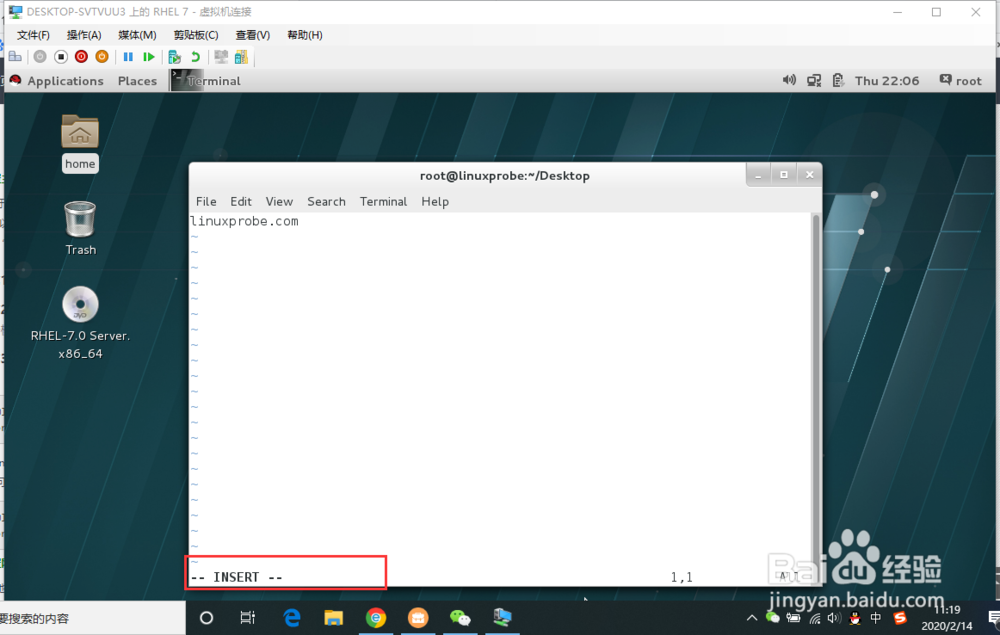
Task: Open the 帮助(H) help menu
Action: (306, 34)
